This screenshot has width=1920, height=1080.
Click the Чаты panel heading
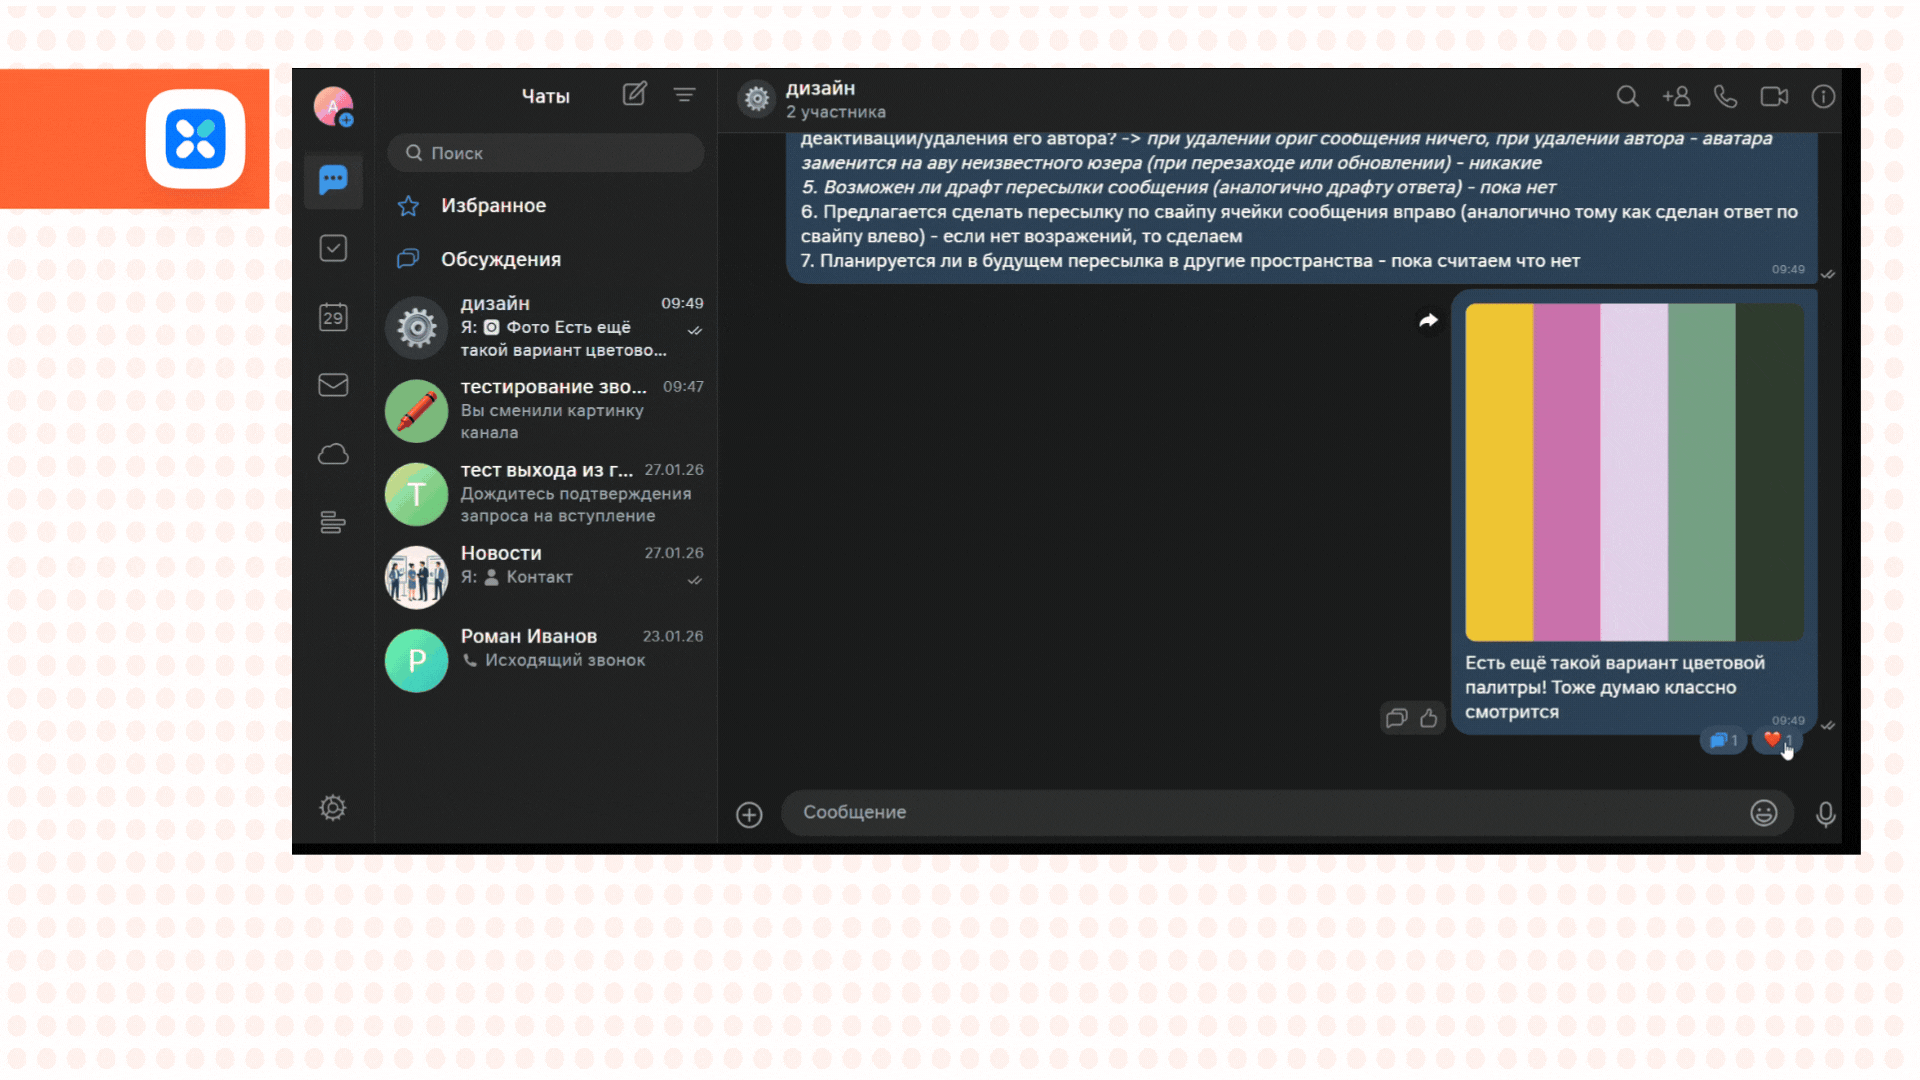(x=546, y=96)
